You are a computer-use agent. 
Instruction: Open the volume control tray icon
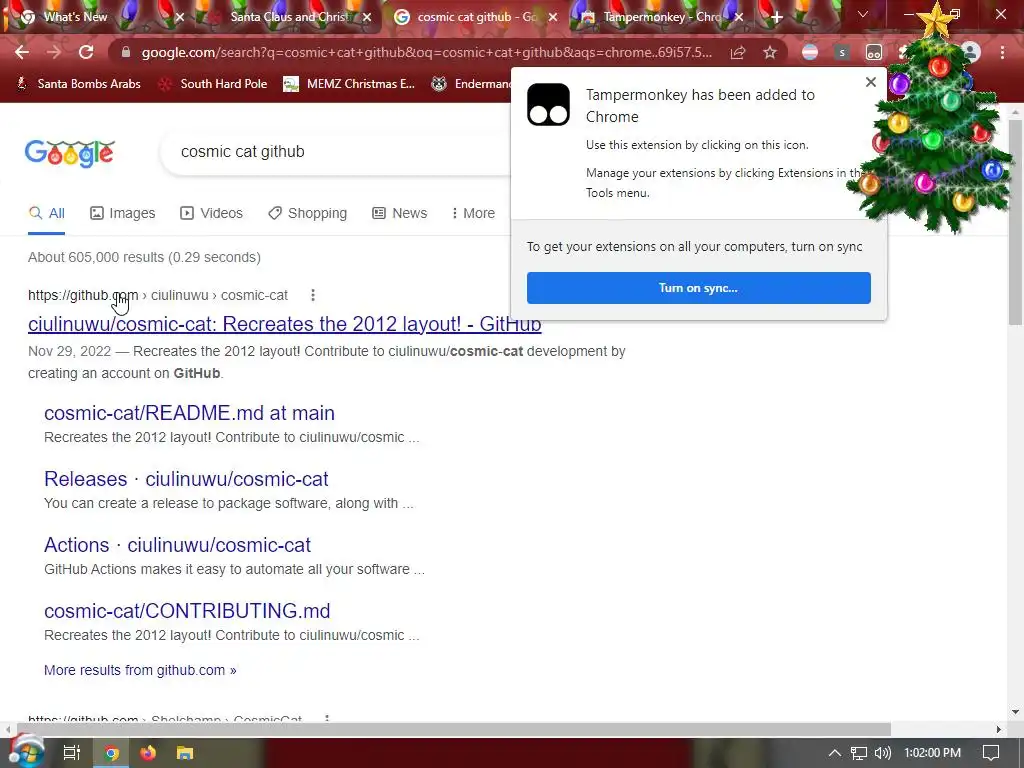(882, 753)
